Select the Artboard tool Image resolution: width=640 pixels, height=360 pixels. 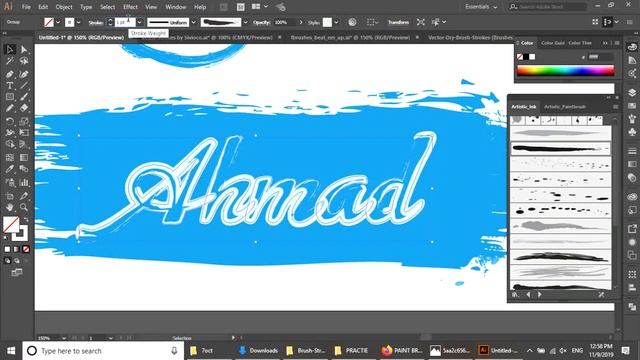[x=10, y=196]
